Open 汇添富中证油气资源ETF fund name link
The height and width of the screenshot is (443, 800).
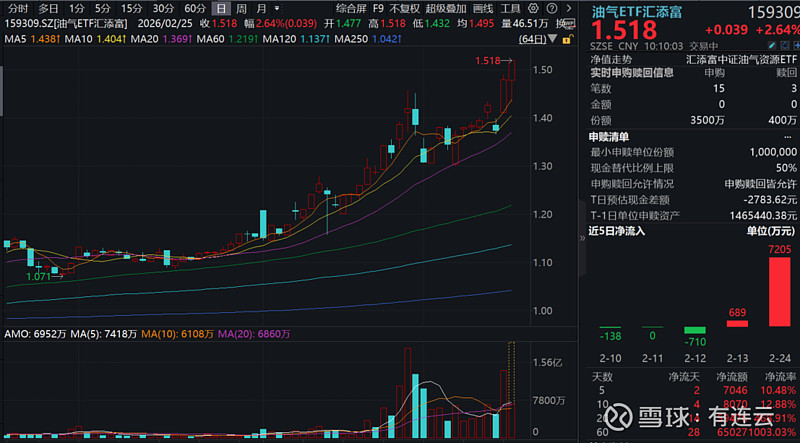(741, 59)
